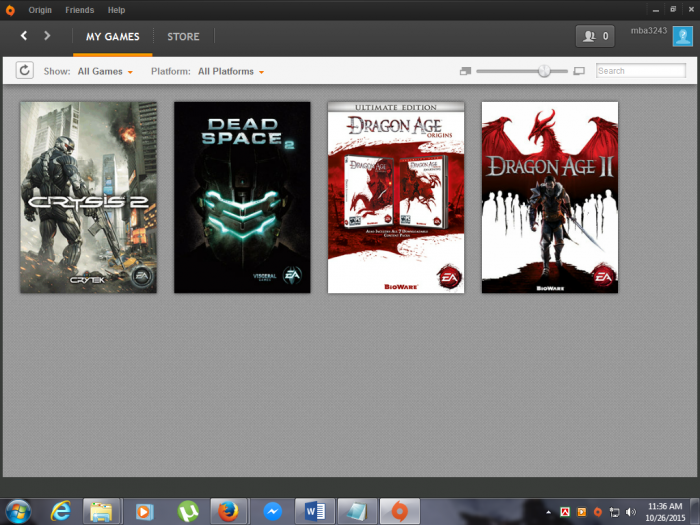This screenshot has height=525, width=700.
Task: Expand the All Platforms dropdown
Action: [231, 71]
